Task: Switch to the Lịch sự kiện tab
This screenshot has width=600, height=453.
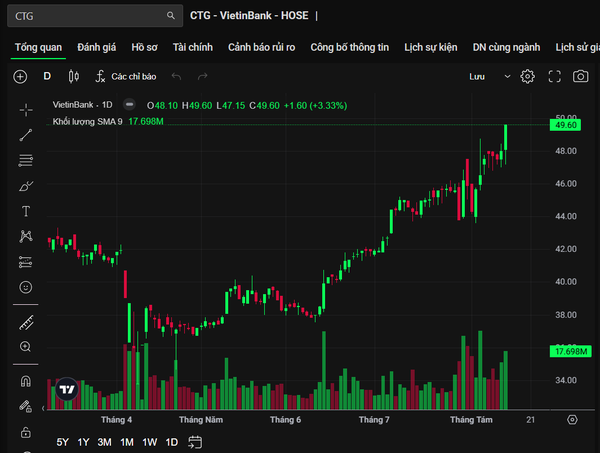Action: [x=430, y=47]
